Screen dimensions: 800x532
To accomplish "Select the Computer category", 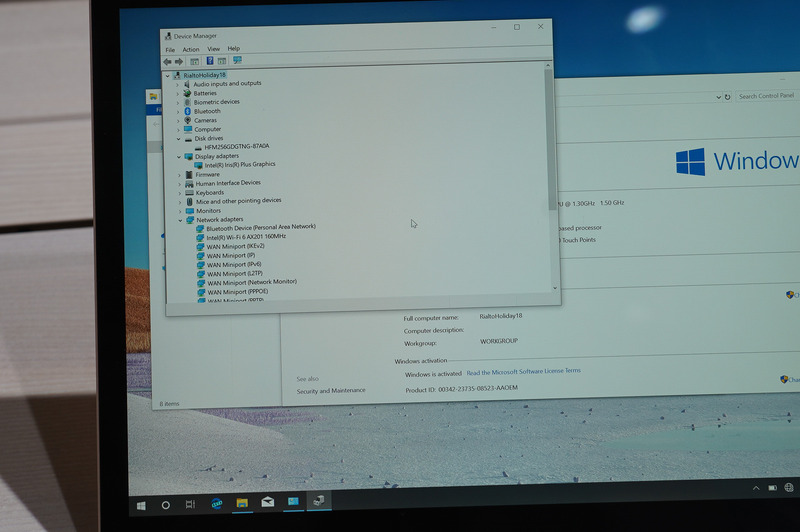I will pyautogui.click(x=207, y=130).
